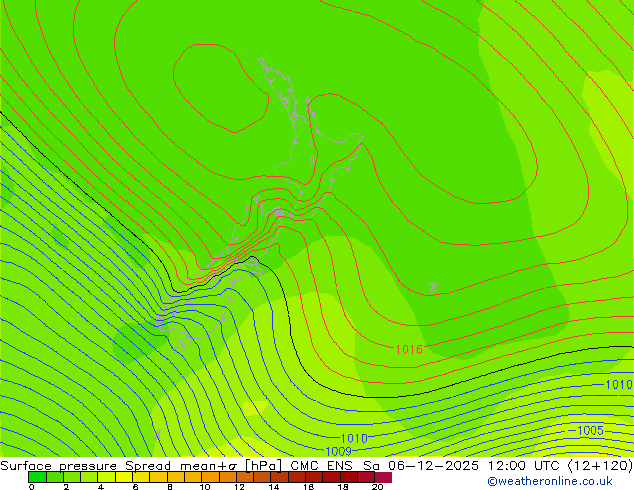Click the legend scale value 20

coord(378,487)
